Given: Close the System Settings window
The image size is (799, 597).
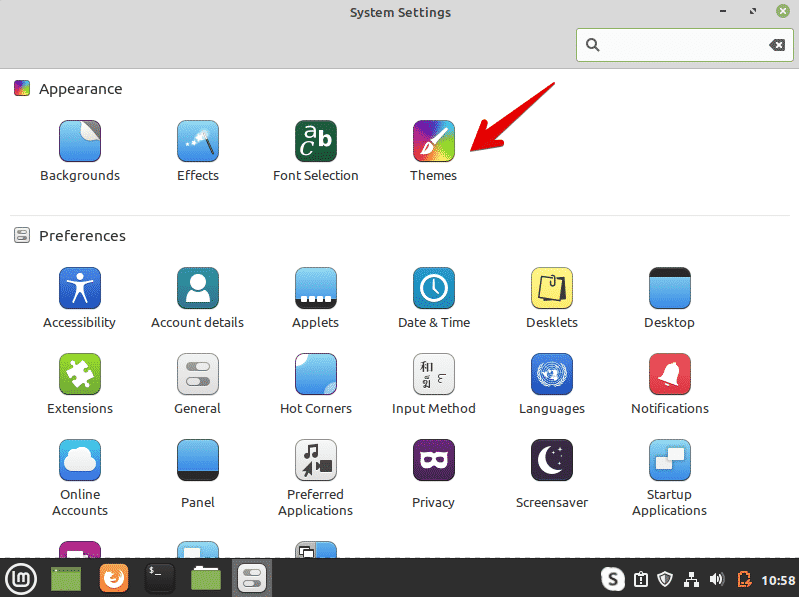Looking at the screenshot, I should tap(783, 11).
